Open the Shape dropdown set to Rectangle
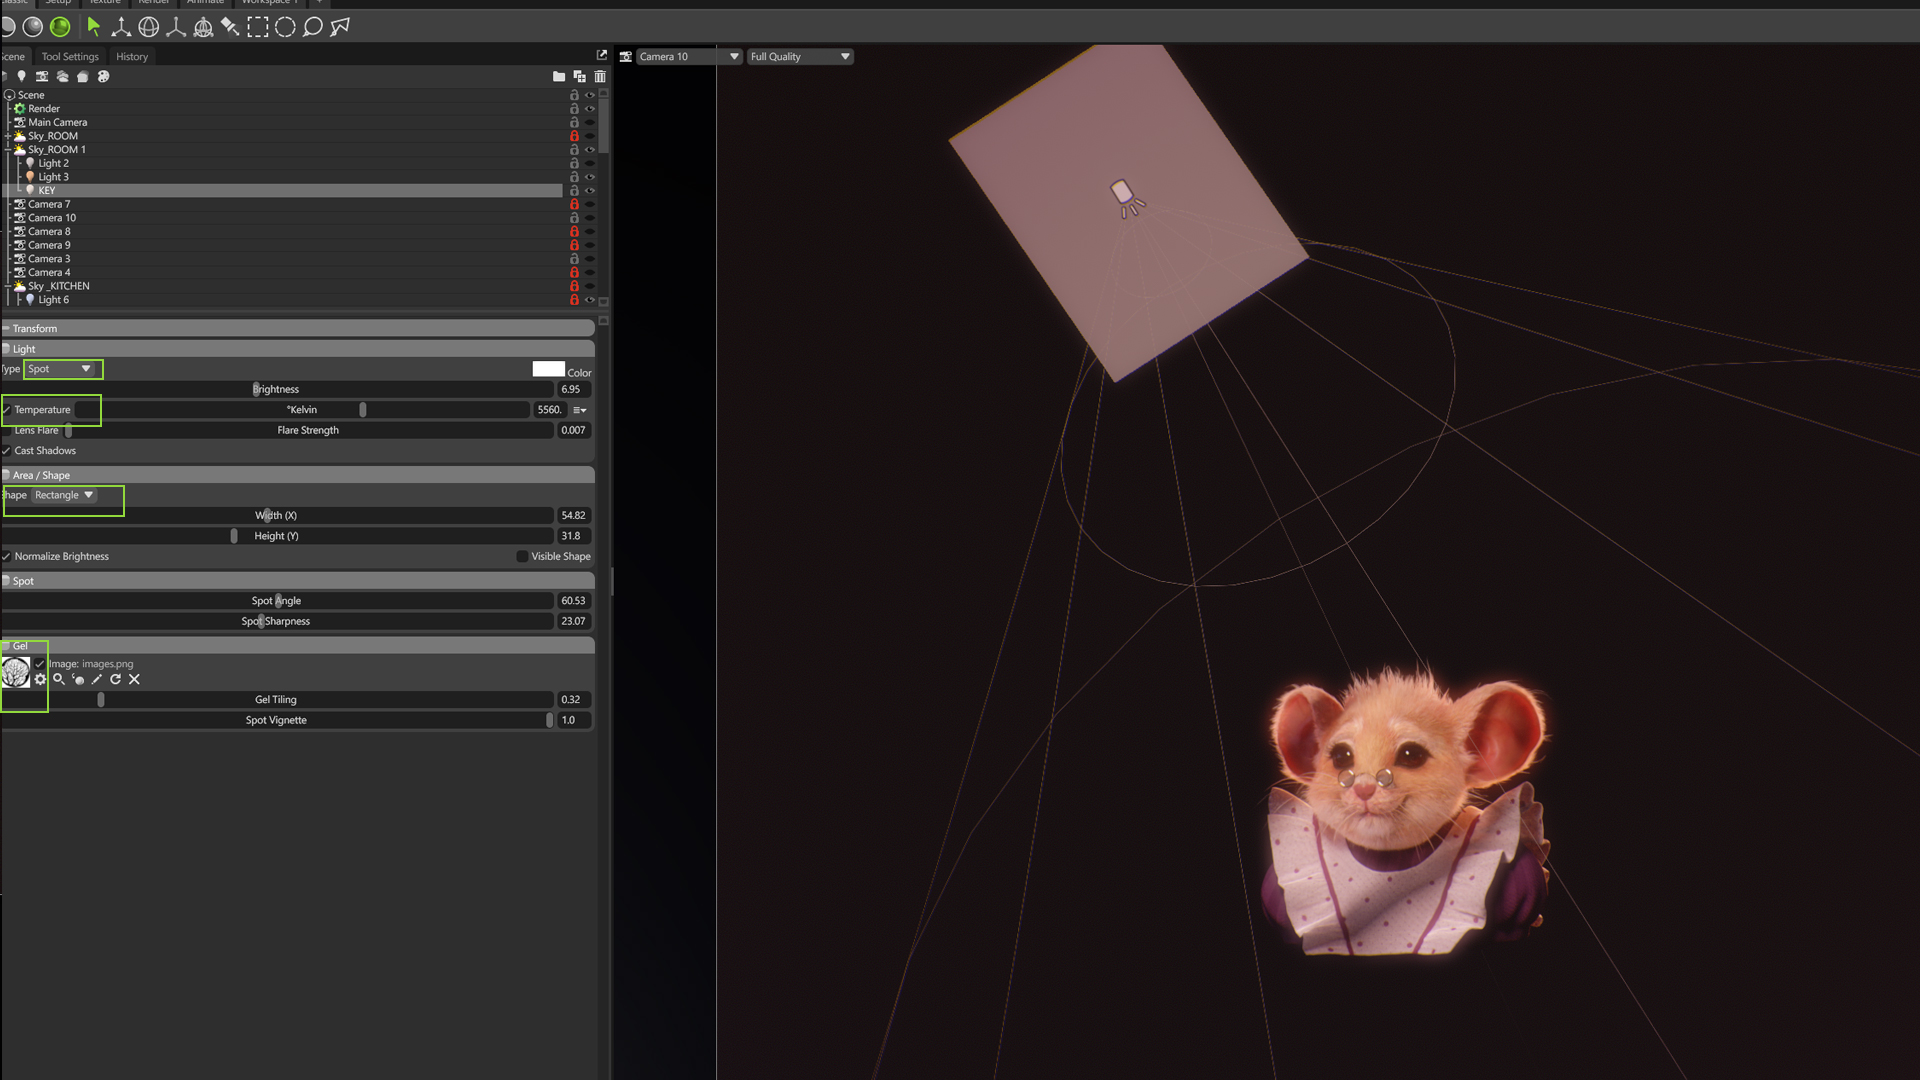This screenshot has width=1920, height=1080. pos(64,495)
